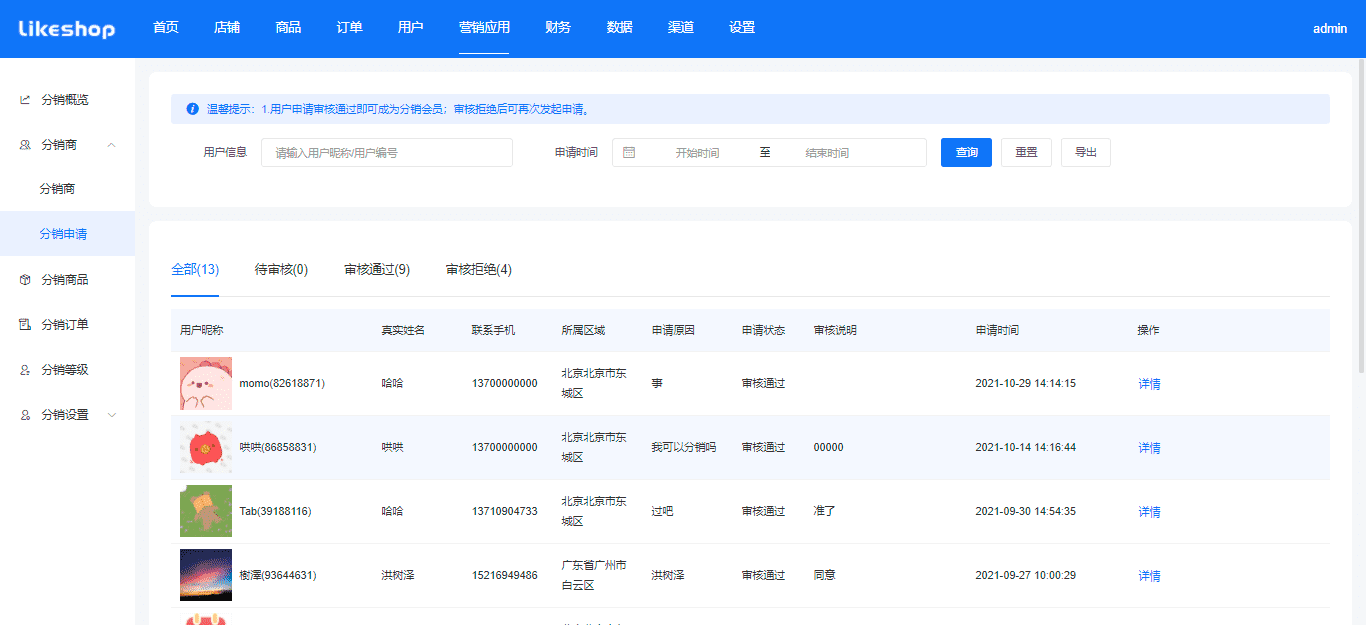Click nickname 哄哄(86858831)
The width and height of the screenshot is (1366, 625).
(278, 447)
